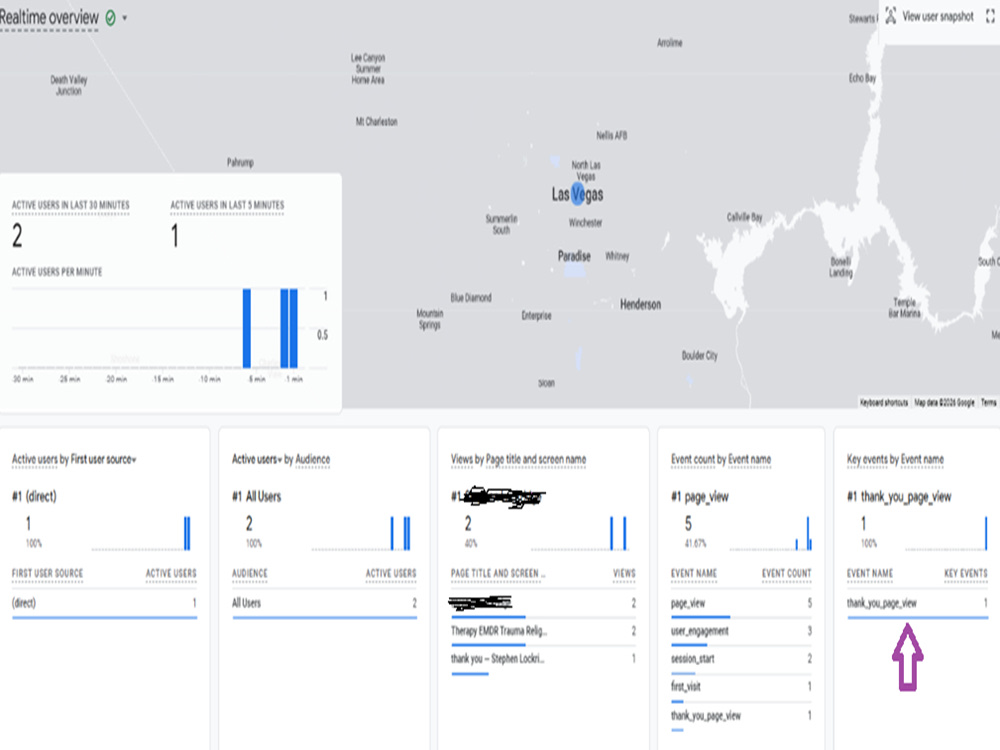
Task: Open the First user source dimension dropdown
Action: click(103, 459)
